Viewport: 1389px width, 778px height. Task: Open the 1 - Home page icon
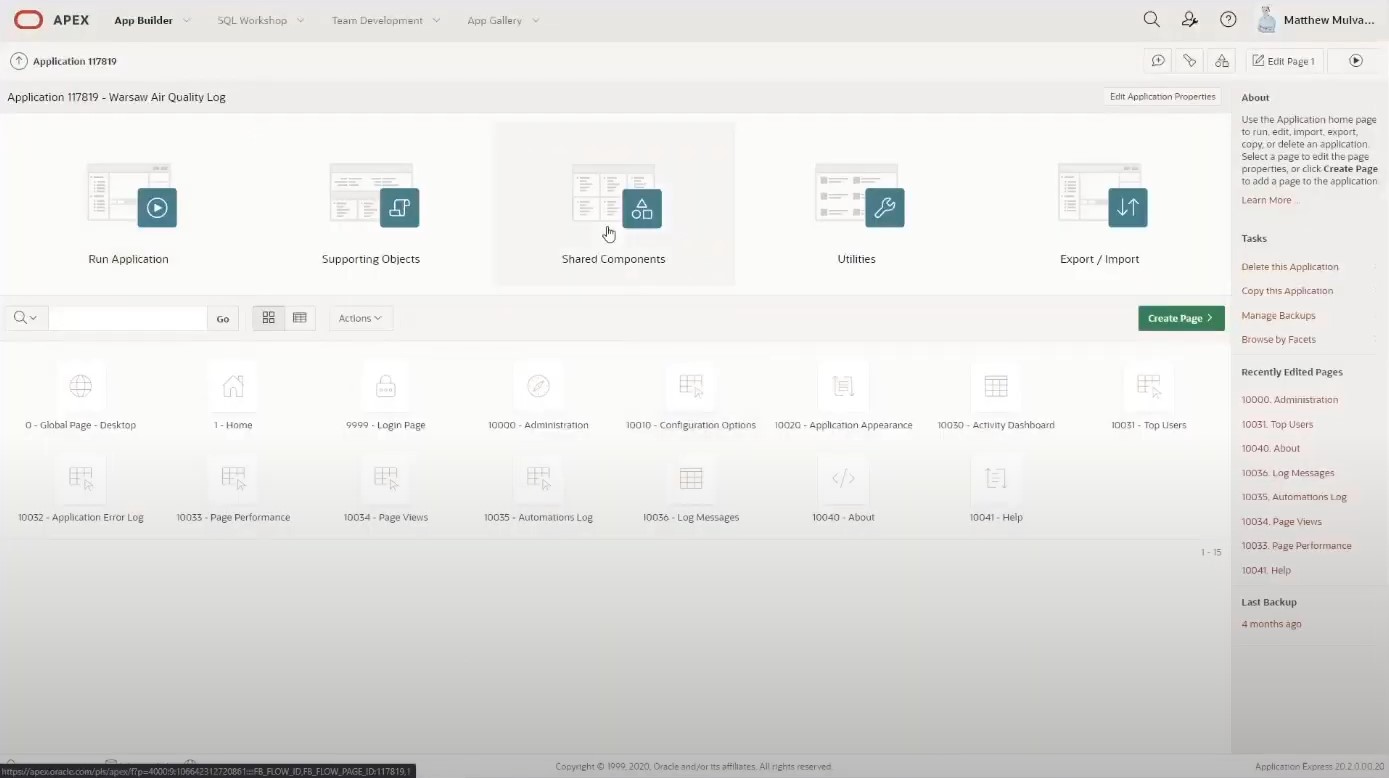click(233, 386)
